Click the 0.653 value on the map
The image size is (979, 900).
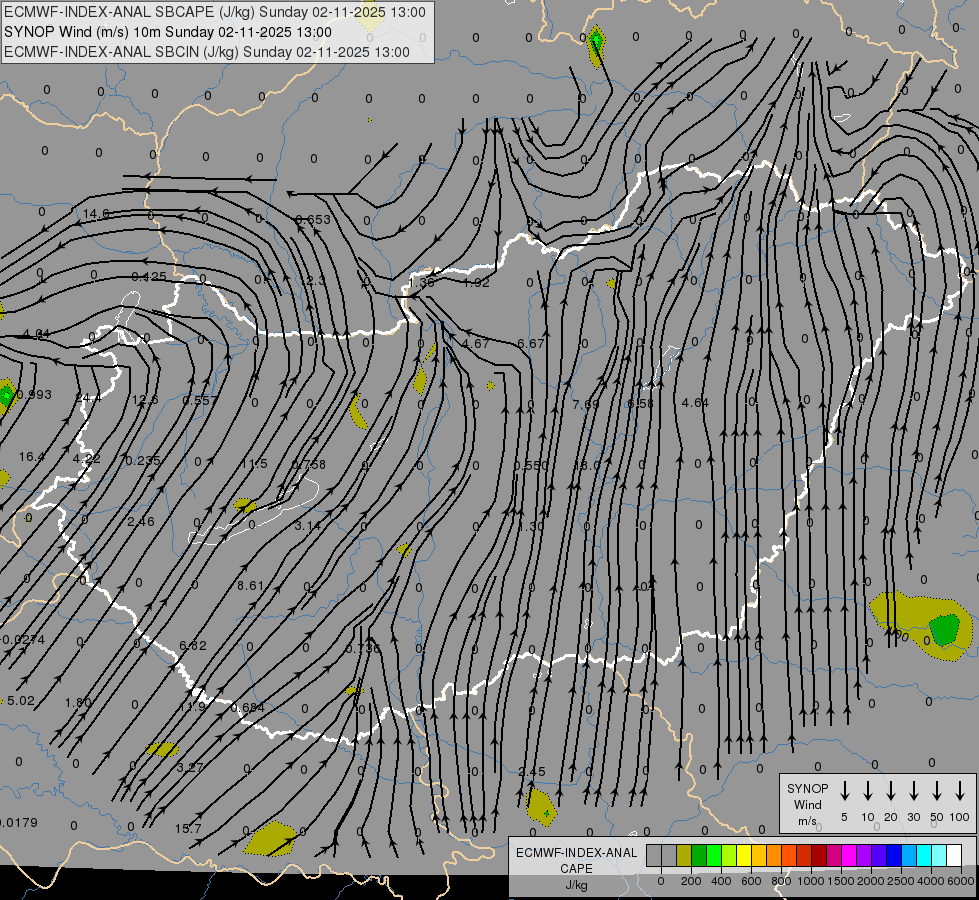click(x=313, y=219)
